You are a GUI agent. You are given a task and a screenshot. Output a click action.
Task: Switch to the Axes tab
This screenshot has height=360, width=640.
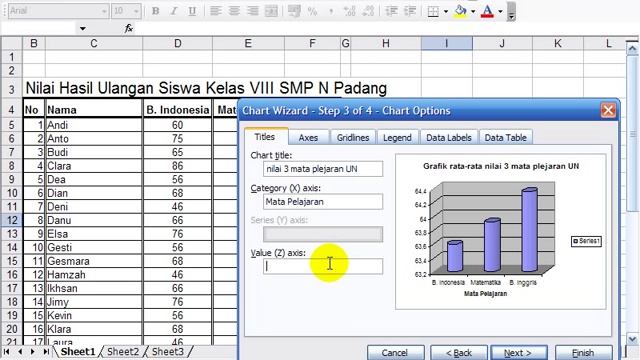pos(308,138)
